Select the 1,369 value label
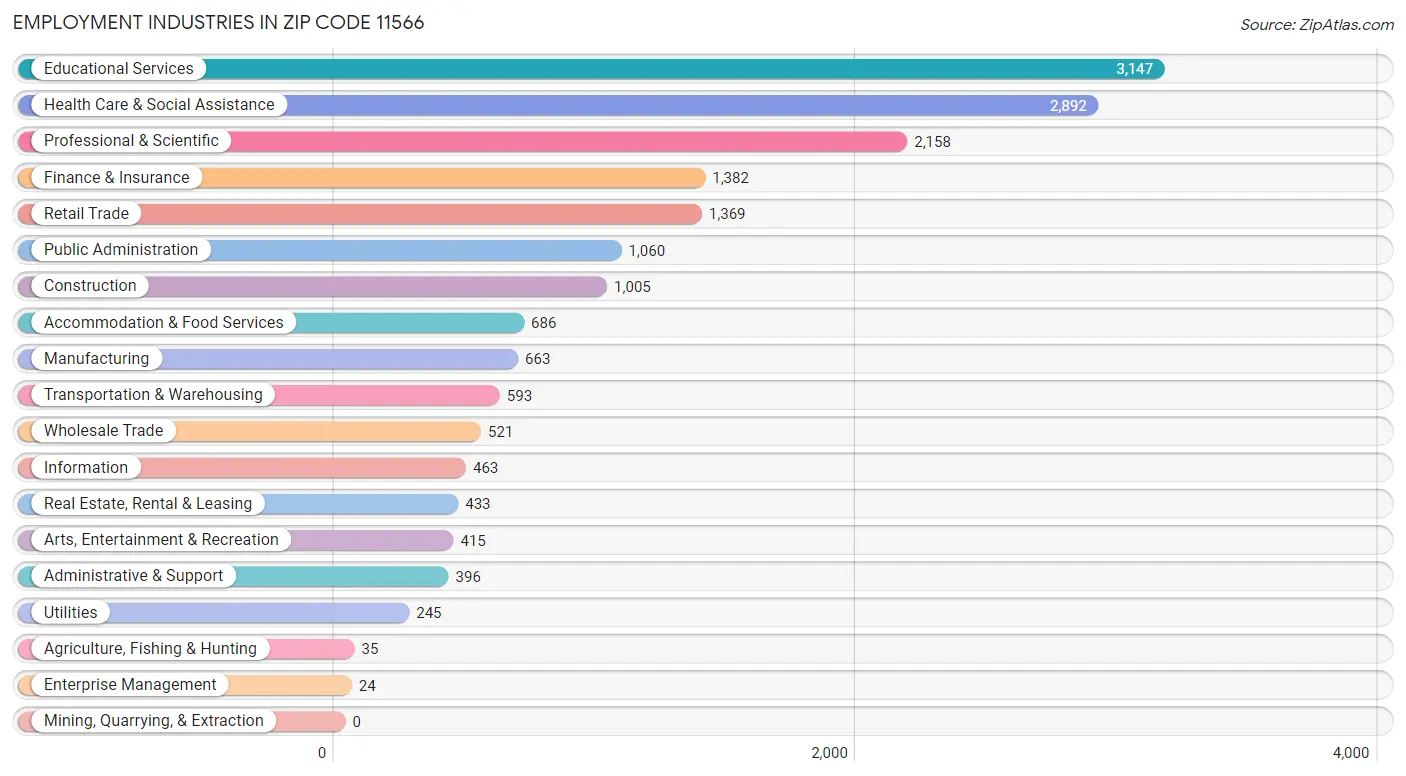The width and height of the screenshot is (1406, 776). [727, 214]
